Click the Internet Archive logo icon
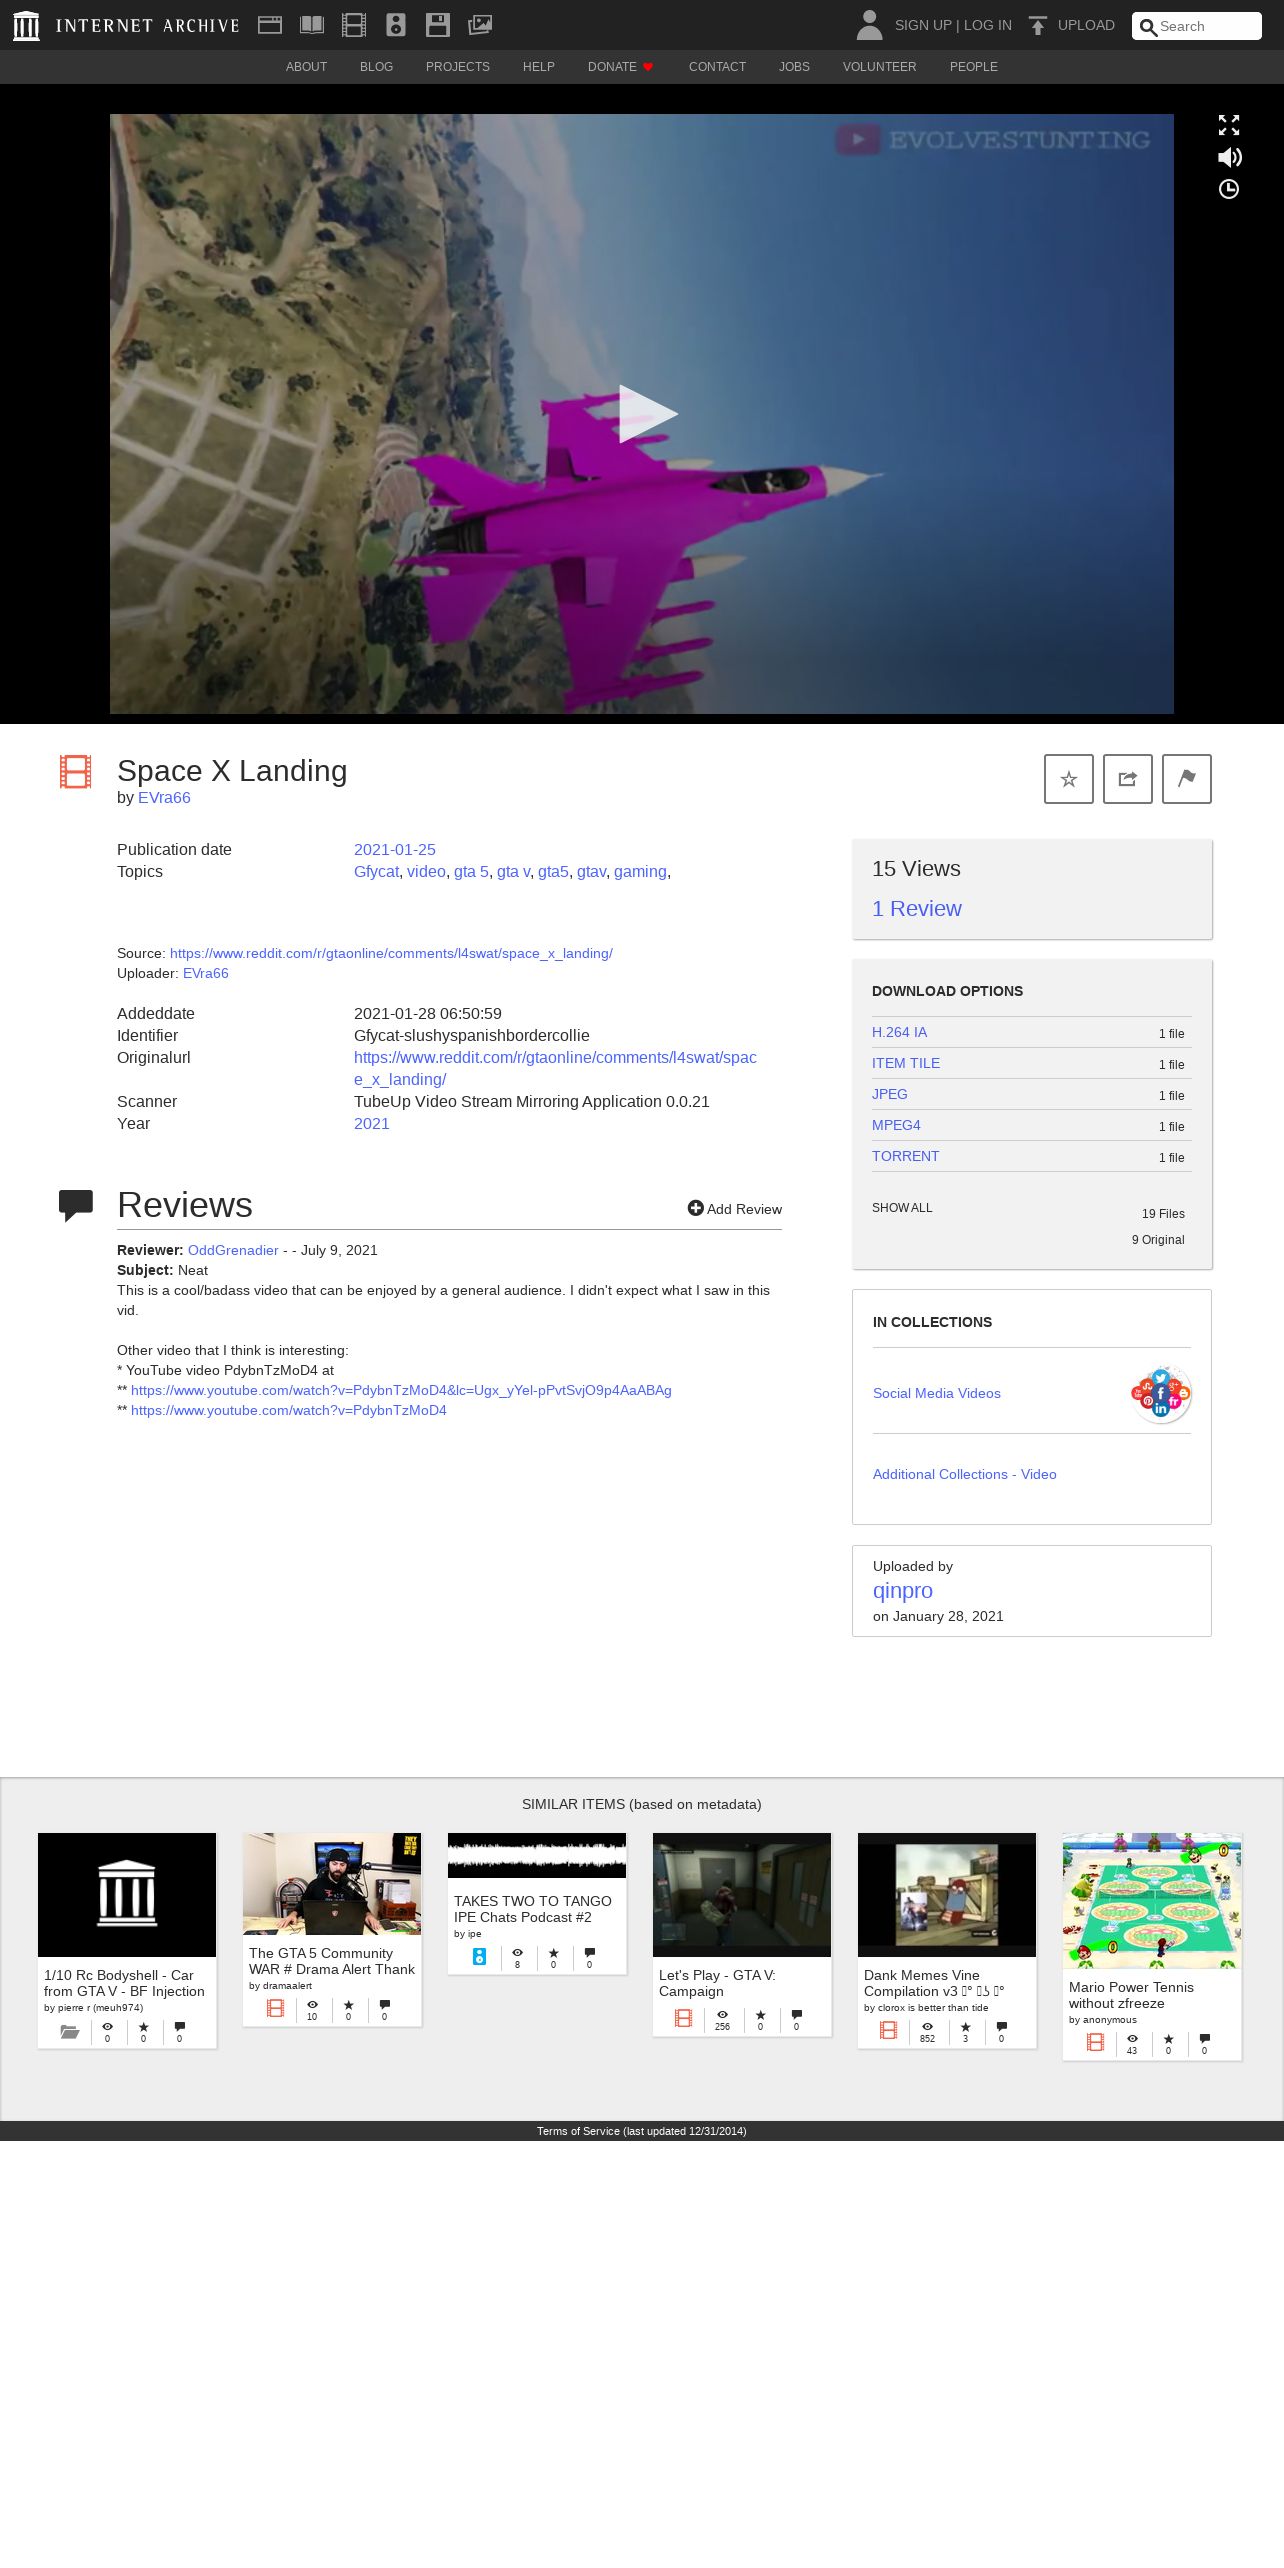 pos(27,26)
